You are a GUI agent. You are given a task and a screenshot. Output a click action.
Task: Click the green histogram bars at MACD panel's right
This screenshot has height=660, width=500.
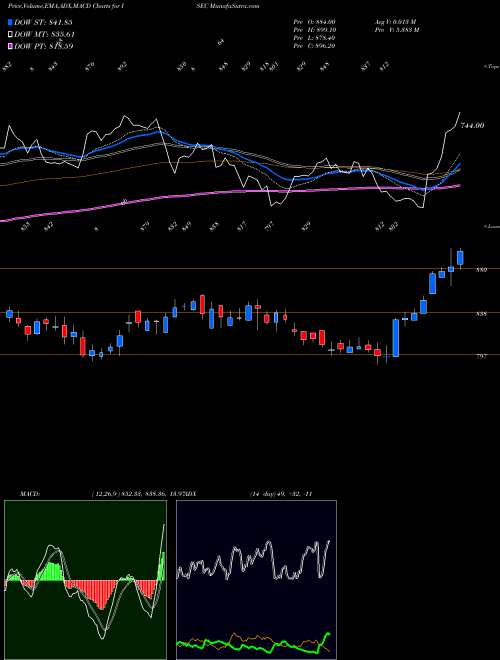161,567
